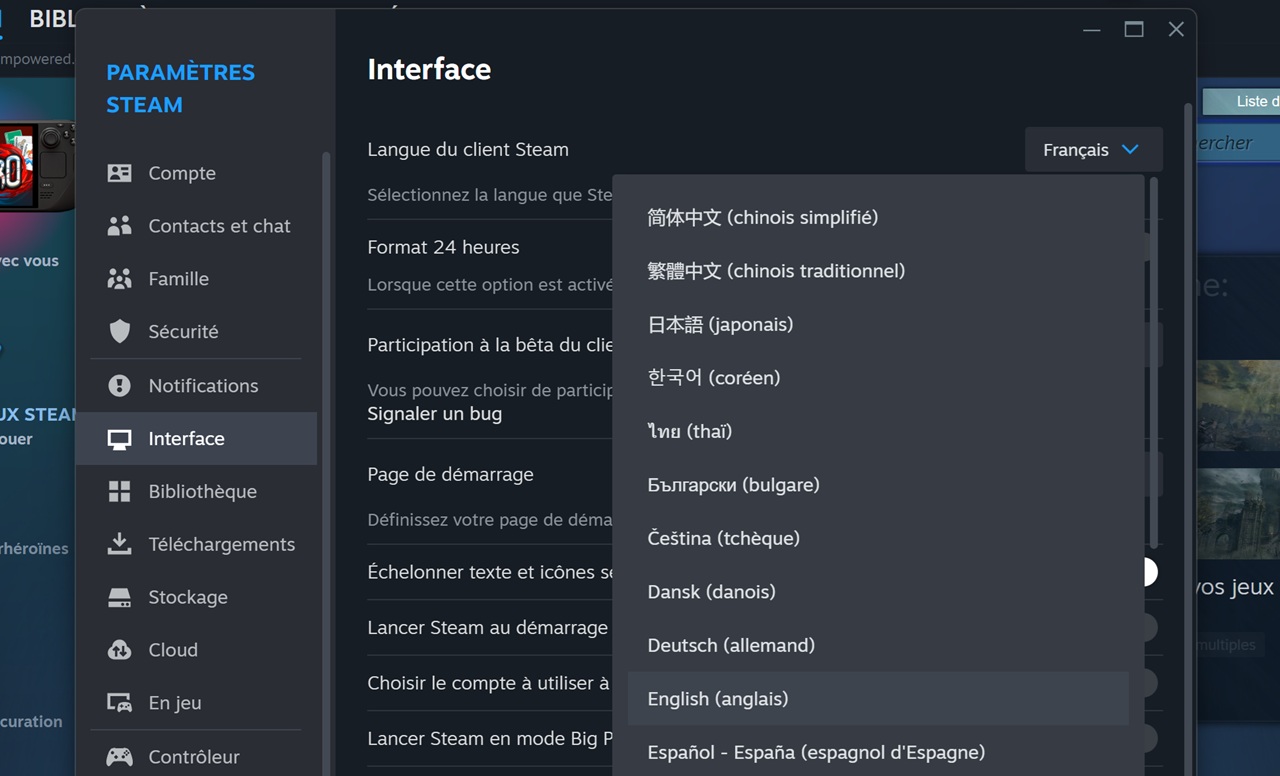Click the Interface monitor icon
This screenshot has width=1280, height=776.
pyautogui.click(x=119, y=439)
